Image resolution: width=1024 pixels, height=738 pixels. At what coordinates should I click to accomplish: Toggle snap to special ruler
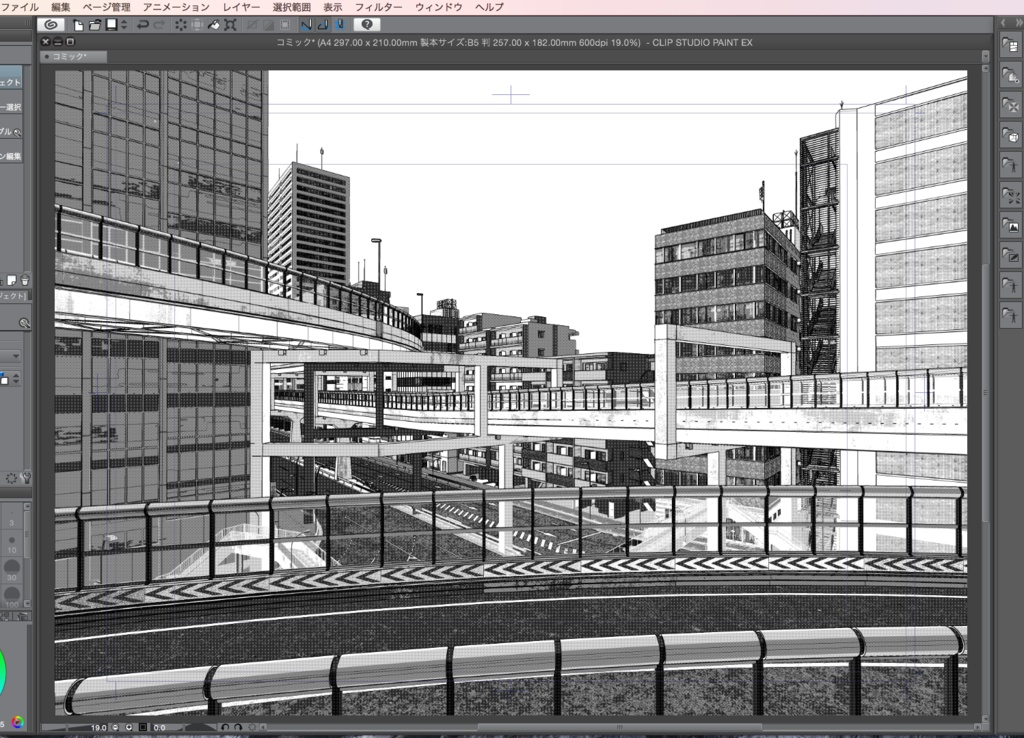pos(323,25)
